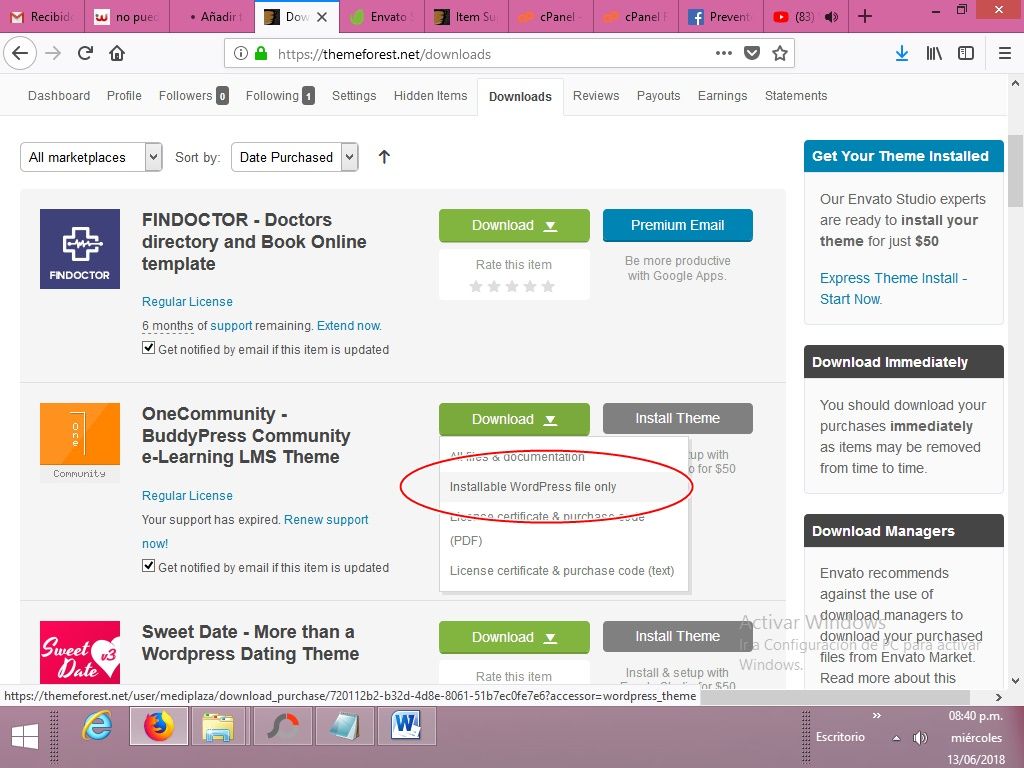
Task: Toggle OneCommunity update email notification checkbox
Action: pos(148,566)
